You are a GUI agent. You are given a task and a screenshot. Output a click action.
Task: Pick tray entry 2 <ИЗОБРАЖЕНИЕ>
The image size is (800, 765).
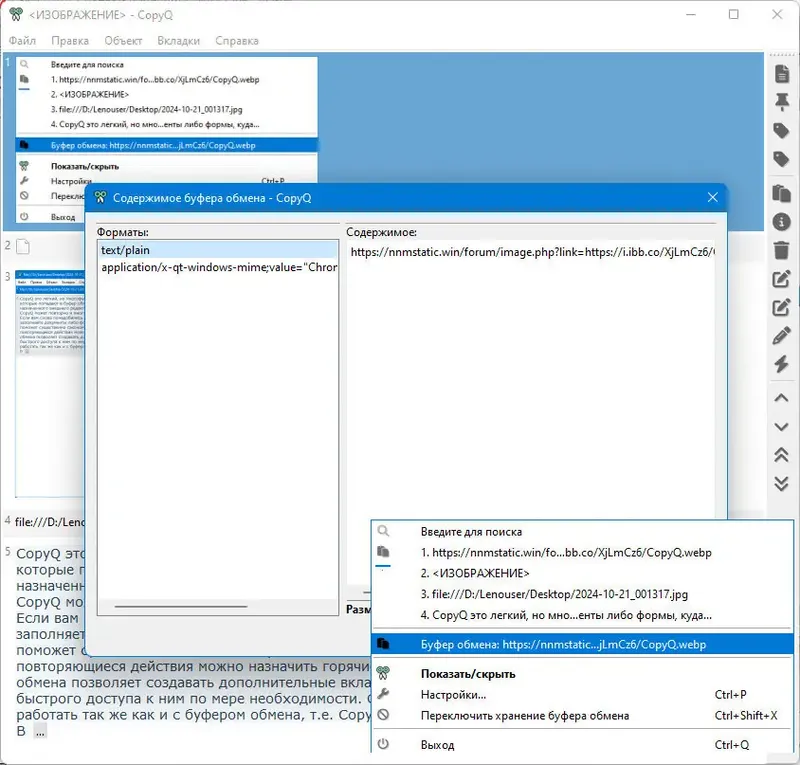(582, 573)
